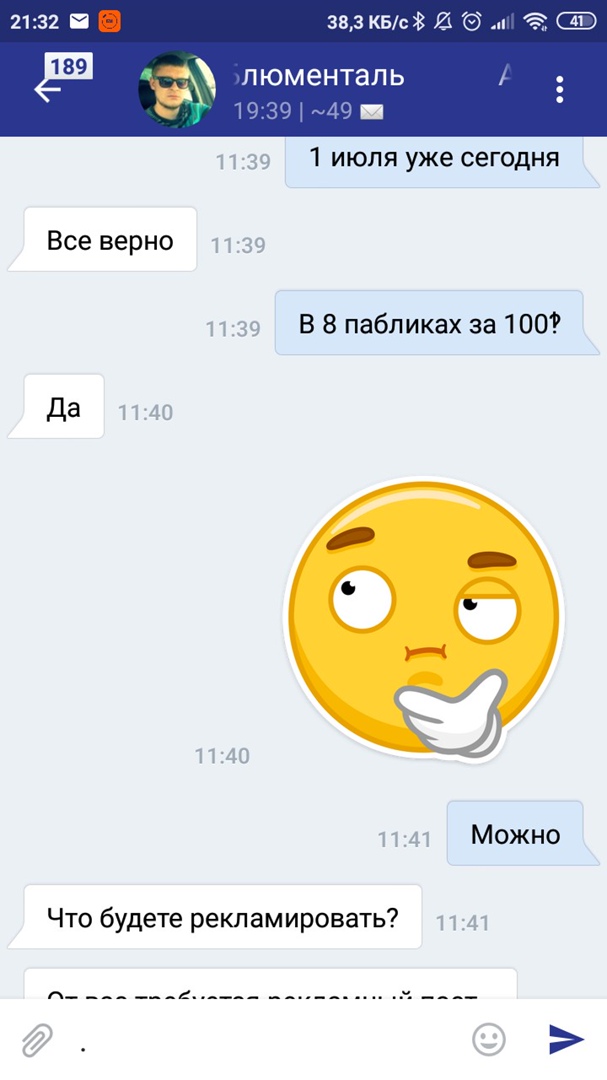Open the three-dot overflow menu

(x=559, y=90)
